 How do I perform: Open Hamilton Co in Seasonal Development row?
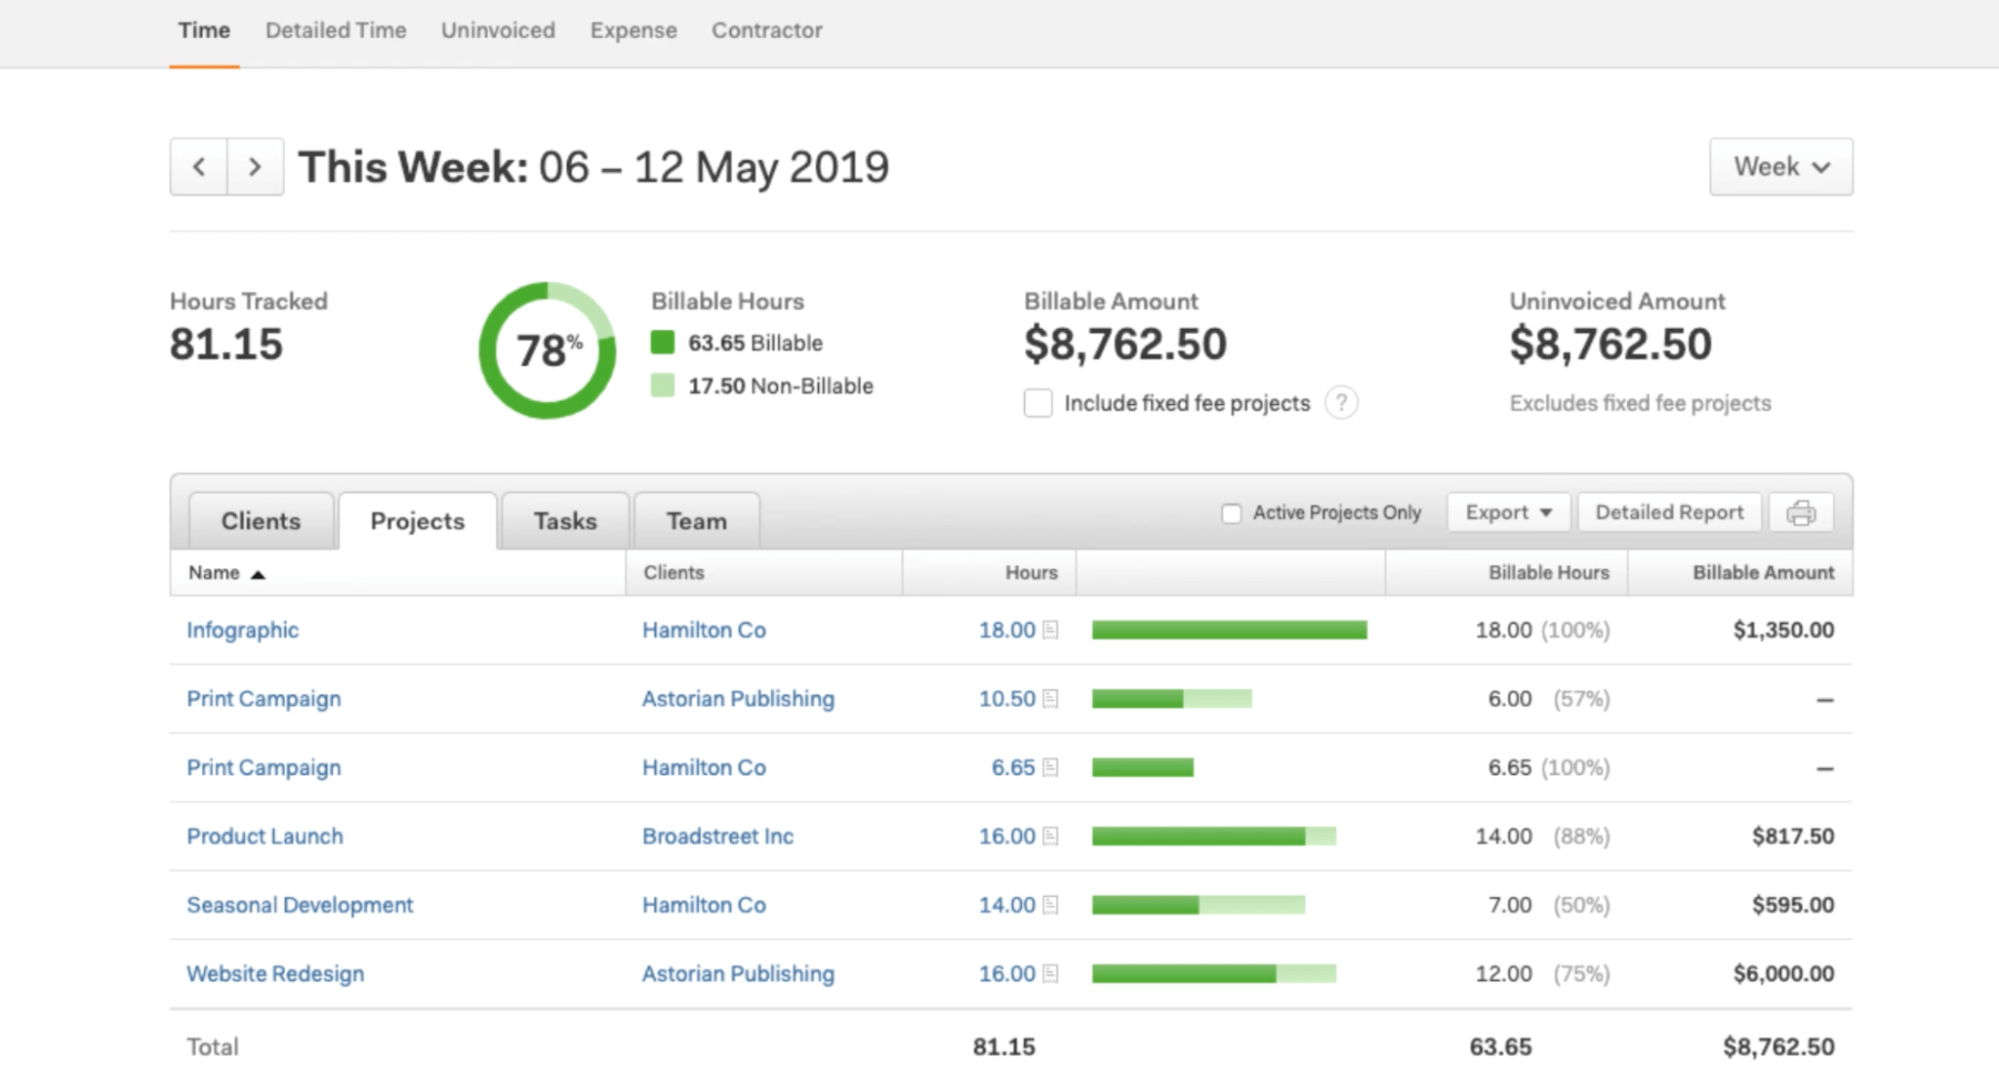tap(704, 905)
